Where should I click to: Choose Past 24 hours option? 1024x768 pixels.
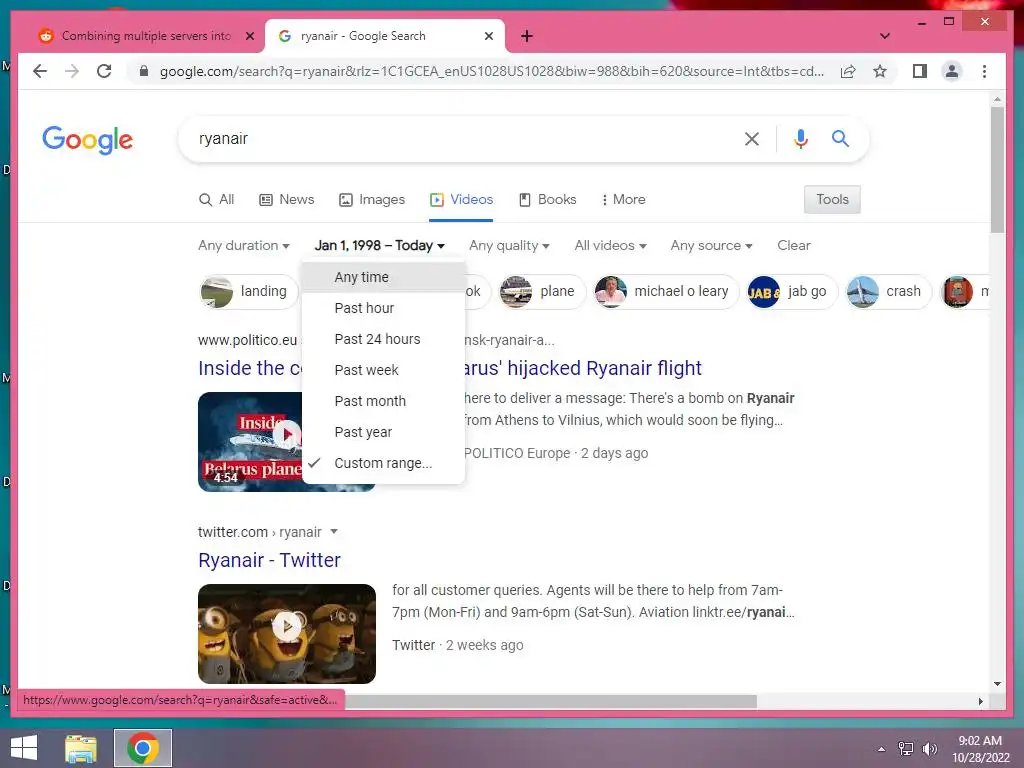(383, 339)
